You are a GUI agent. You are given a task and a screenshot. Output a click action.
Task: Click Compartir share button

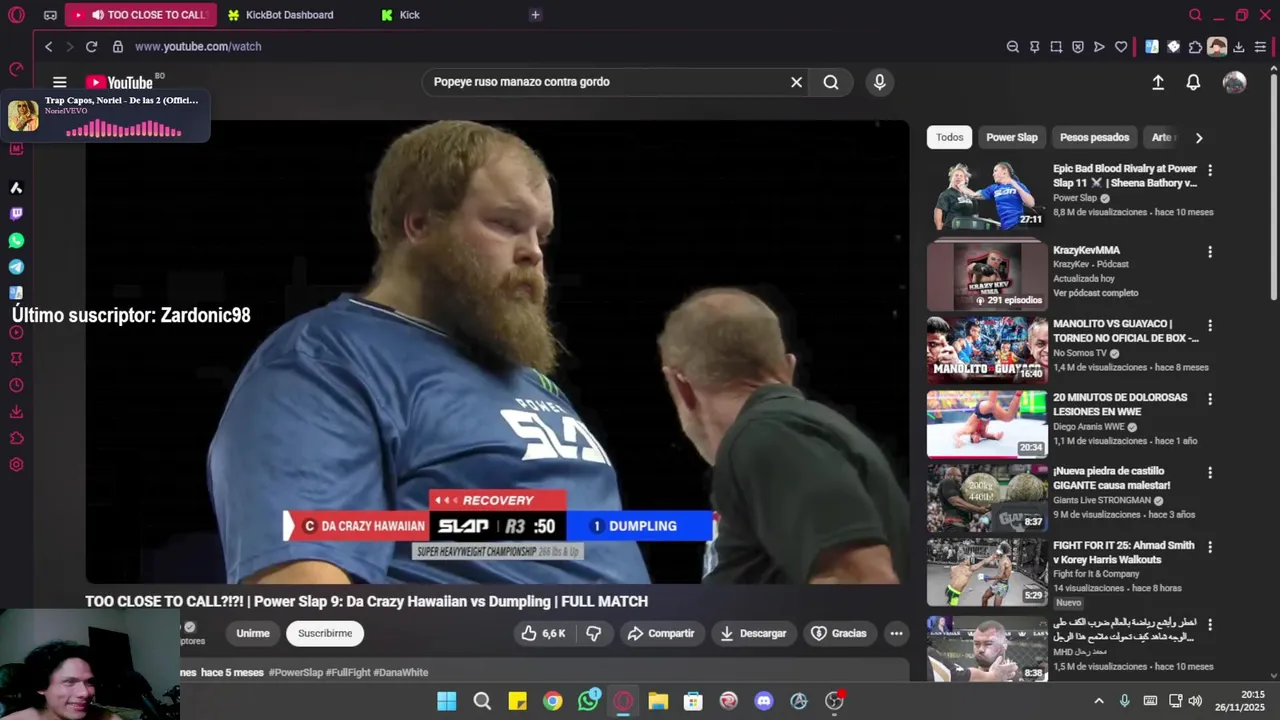(660, 633)
